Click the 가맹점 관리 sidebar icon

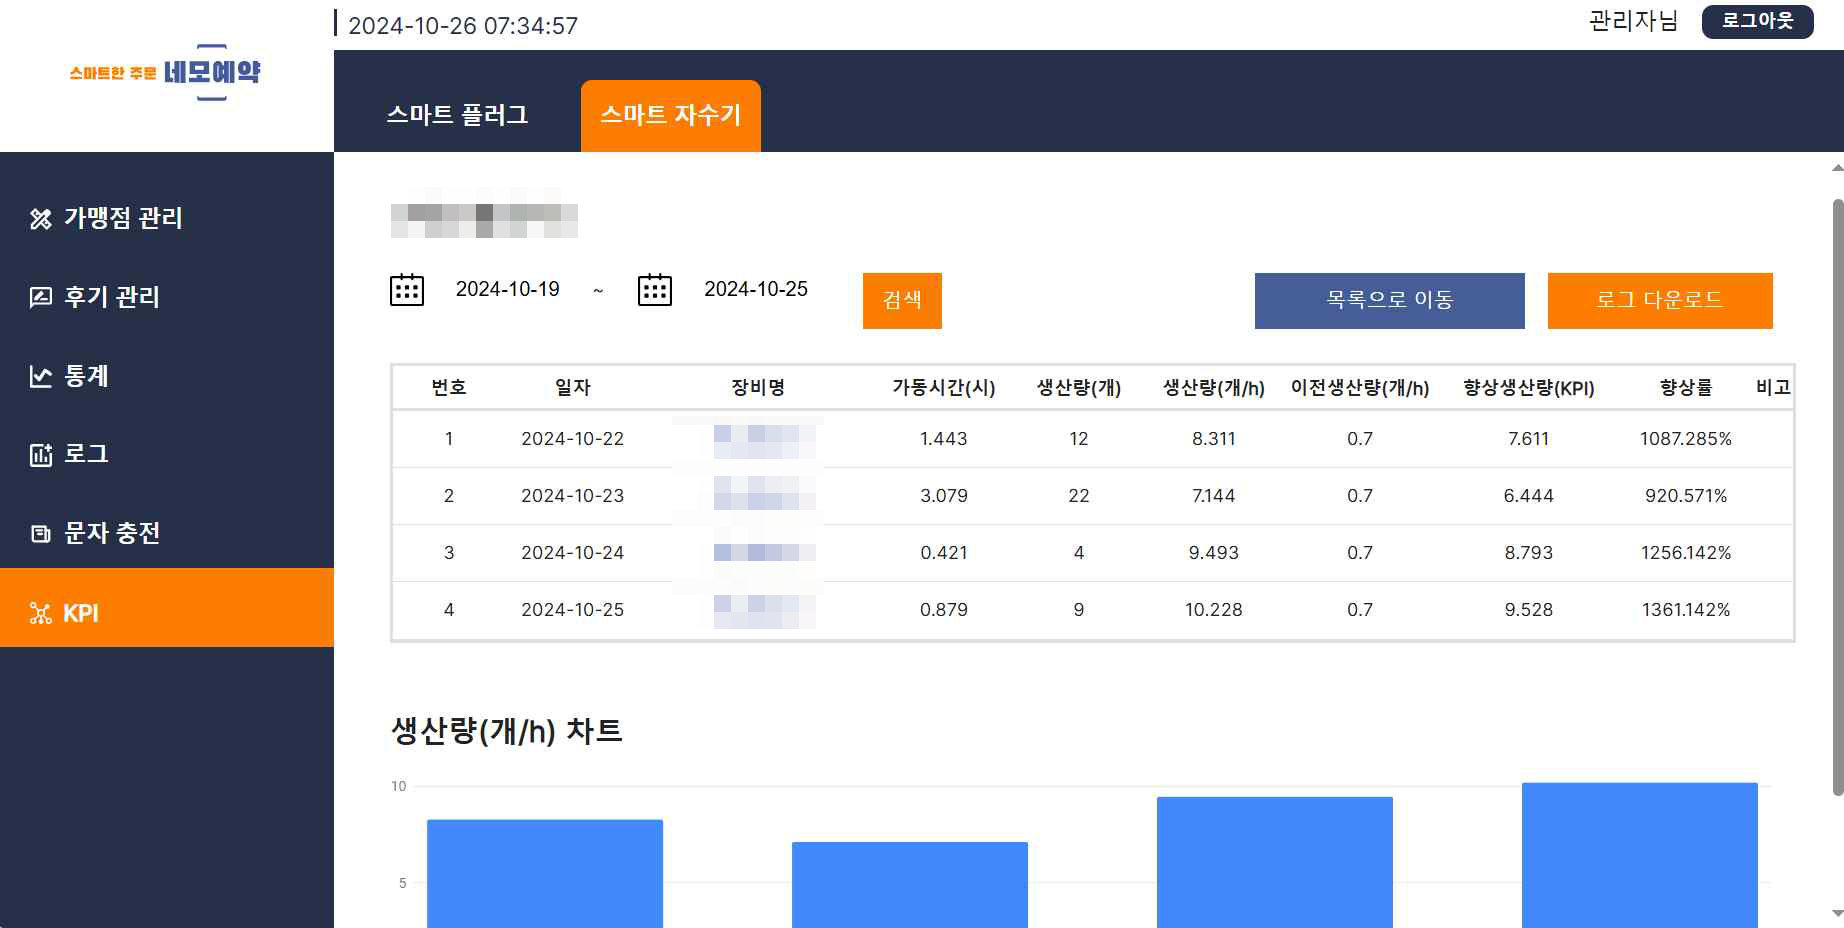40,219
